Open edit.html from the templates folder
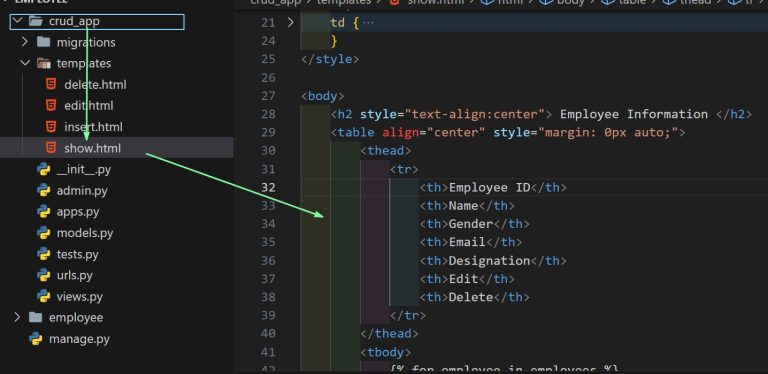The image size is (768, 374). coord(89,106)
